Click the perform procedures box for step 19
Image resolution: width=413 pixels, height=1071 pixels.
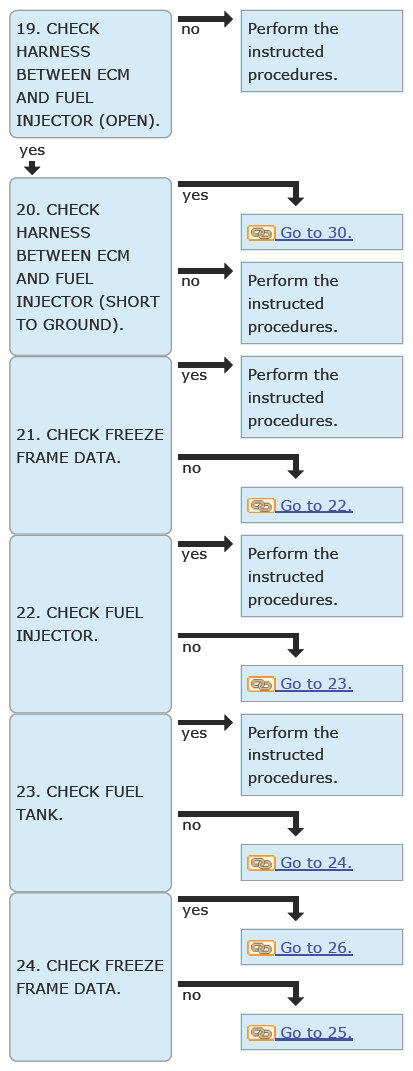click(322, 51)
